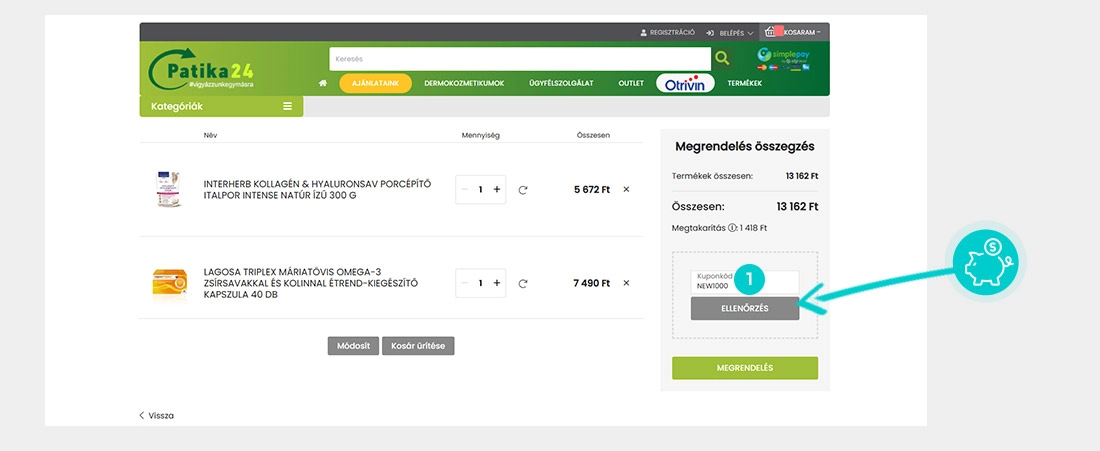Image resolution: width=1100 pixels, height=451 pixels.
Task: Click the SimplePay logo
Action: [785, 59]
